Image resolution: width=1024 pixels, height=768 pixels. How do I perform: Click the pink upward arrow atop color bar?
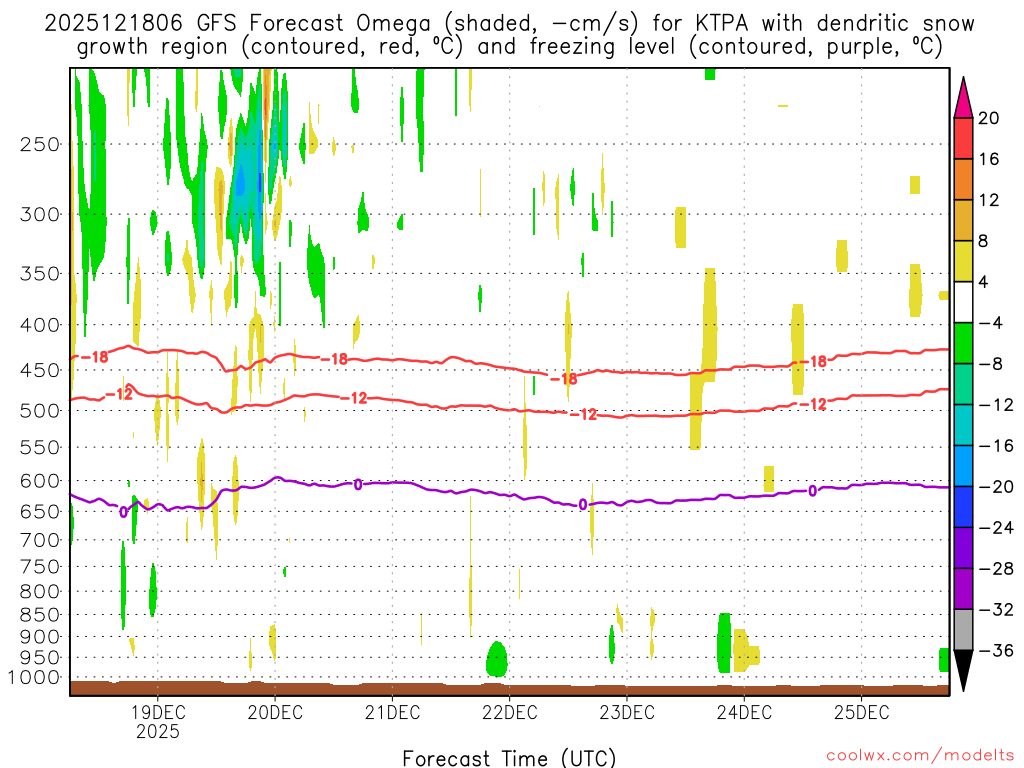[x=963, y=97]
